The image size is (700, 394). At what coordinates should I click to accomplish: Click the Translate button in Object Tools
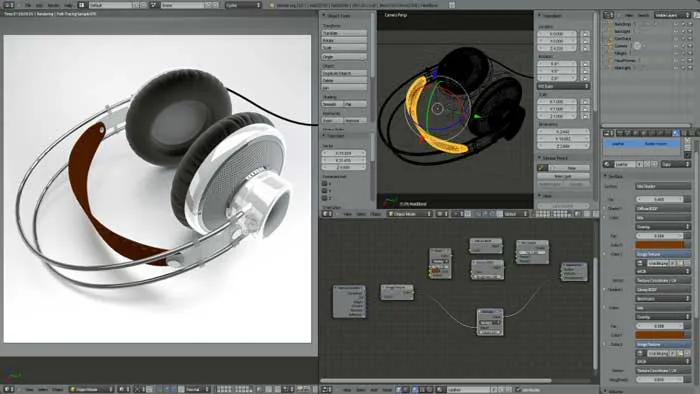344,33
